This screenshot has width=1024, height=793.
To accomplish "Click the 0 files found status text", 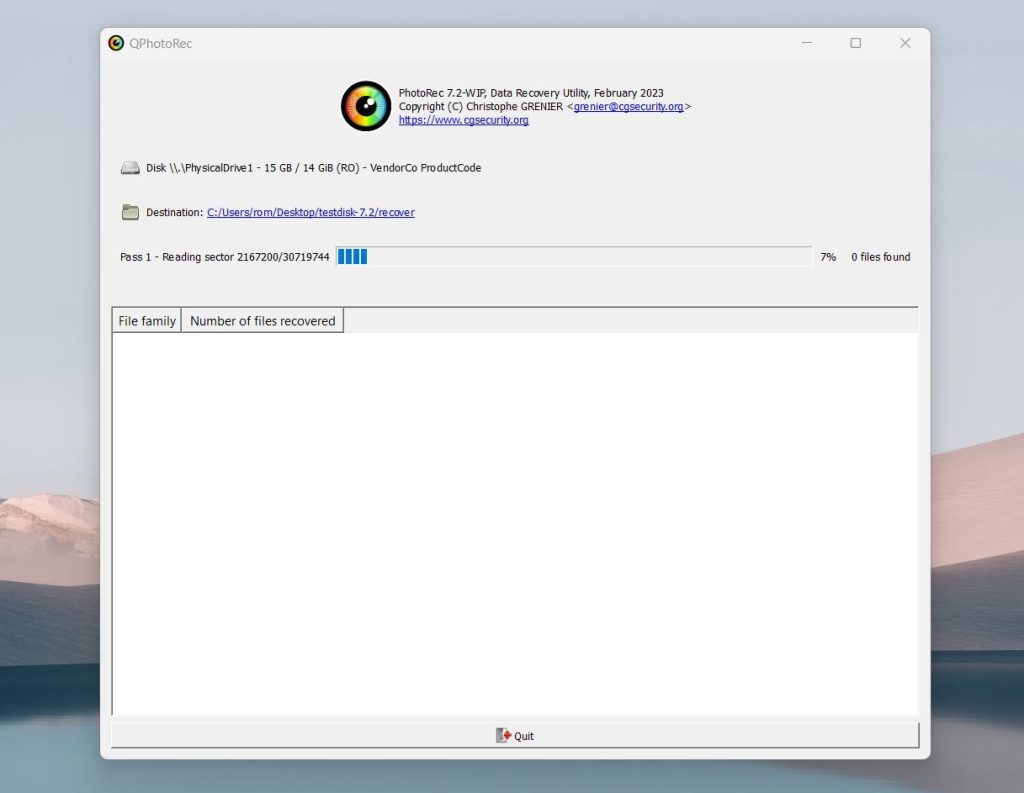I will tap(879, 256).
